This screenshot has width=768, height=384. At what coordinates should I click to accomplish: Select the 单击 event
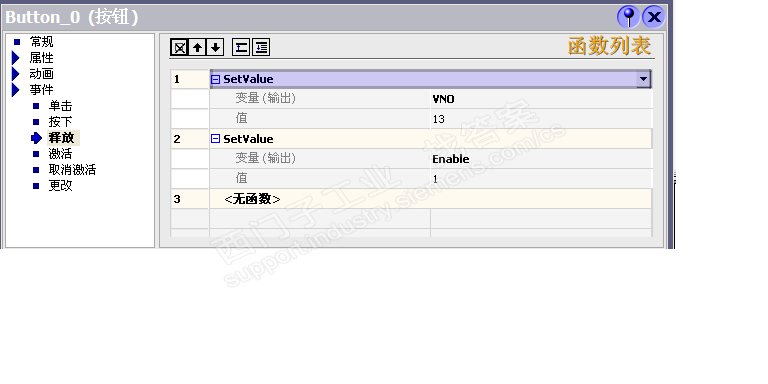[x=60, y=106]
